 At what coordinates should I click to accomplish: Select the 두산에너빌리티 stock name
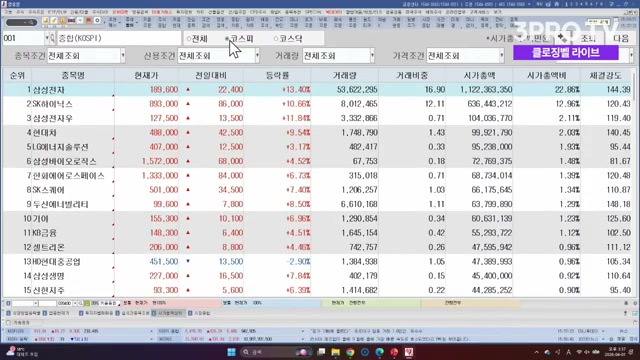(x=60, y=204)
